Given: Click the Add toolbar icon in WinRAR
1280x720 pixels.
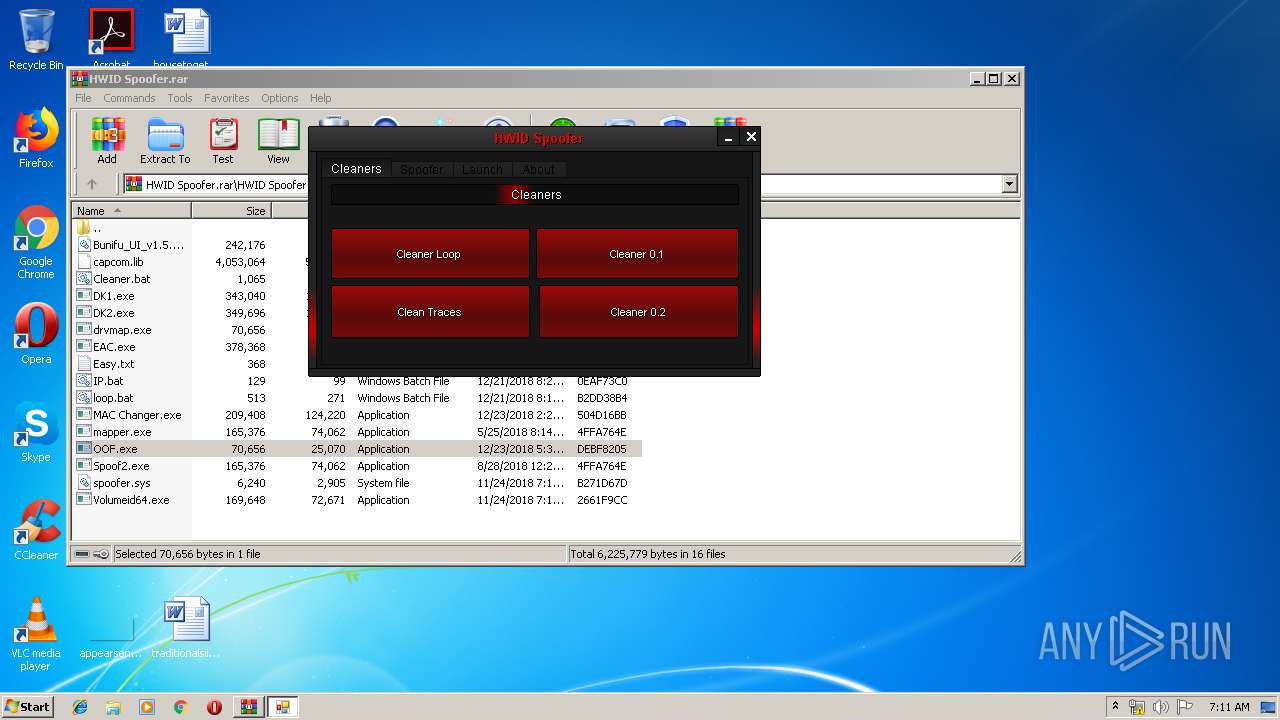Looking at the screenshot, I should coord(107,141).
